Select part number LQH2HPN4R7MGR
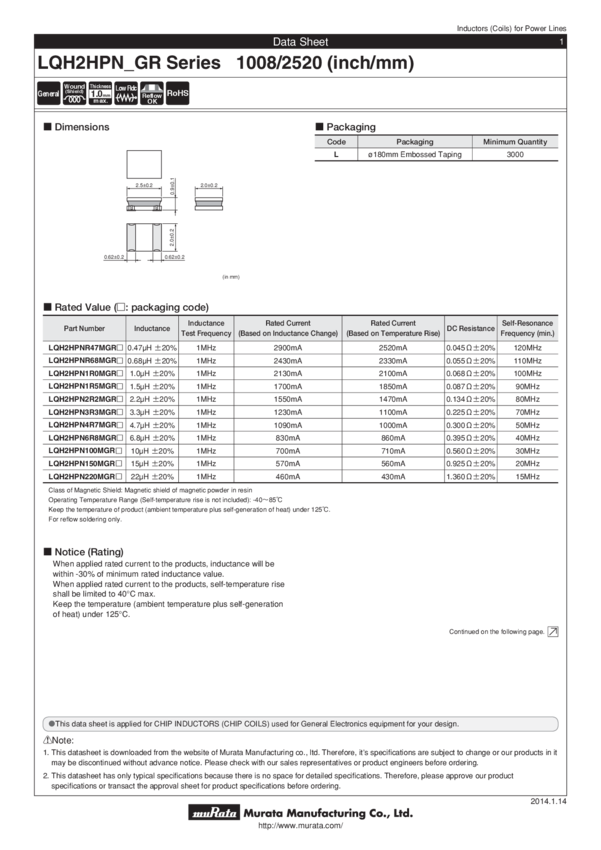Screen dimensions: 601x850 click(85, 425)
